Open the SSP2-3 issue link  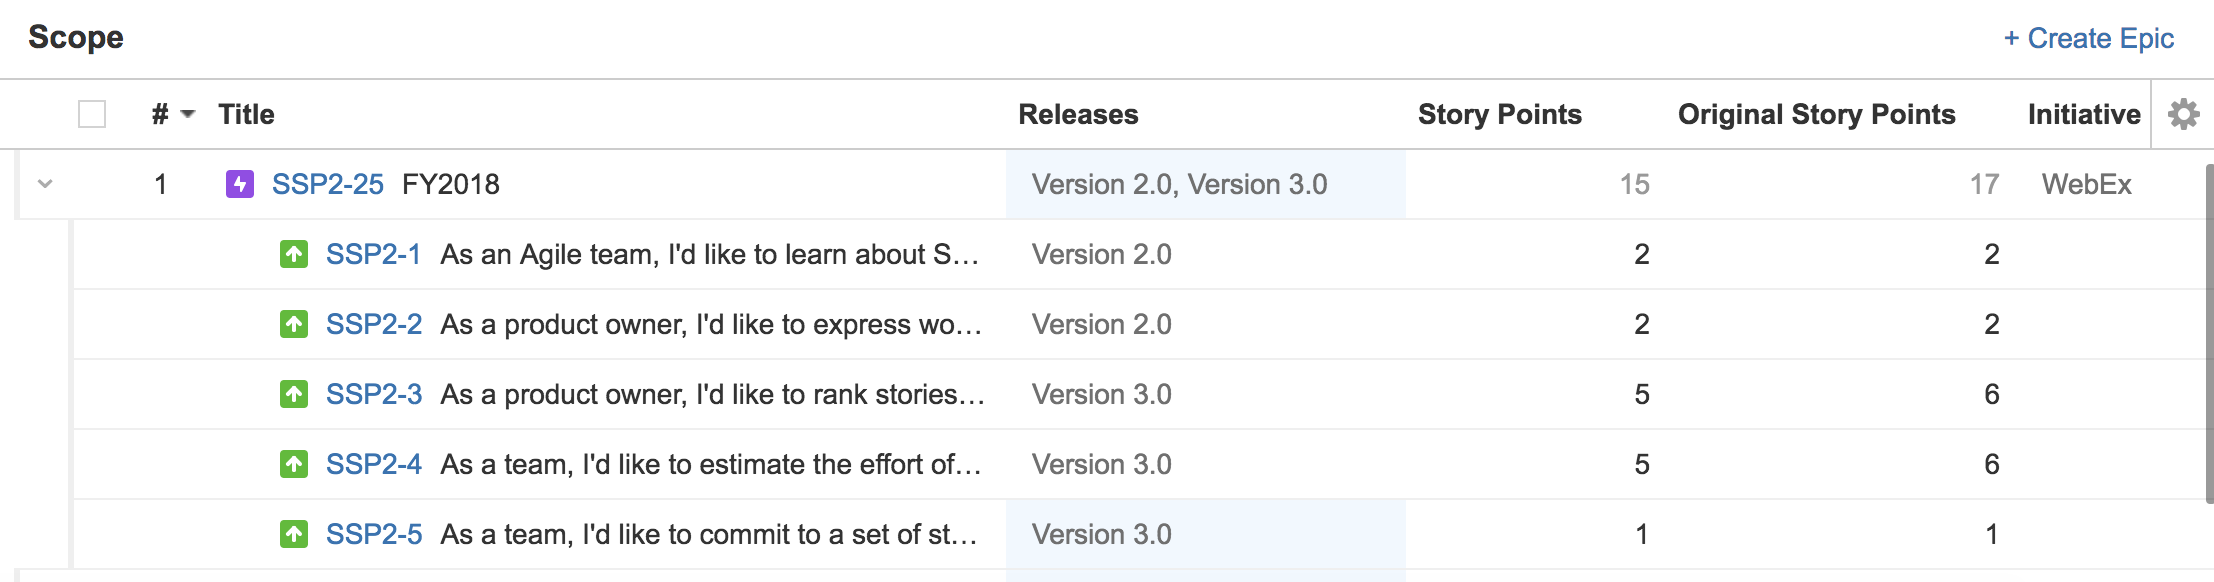[x=374, y=394]
